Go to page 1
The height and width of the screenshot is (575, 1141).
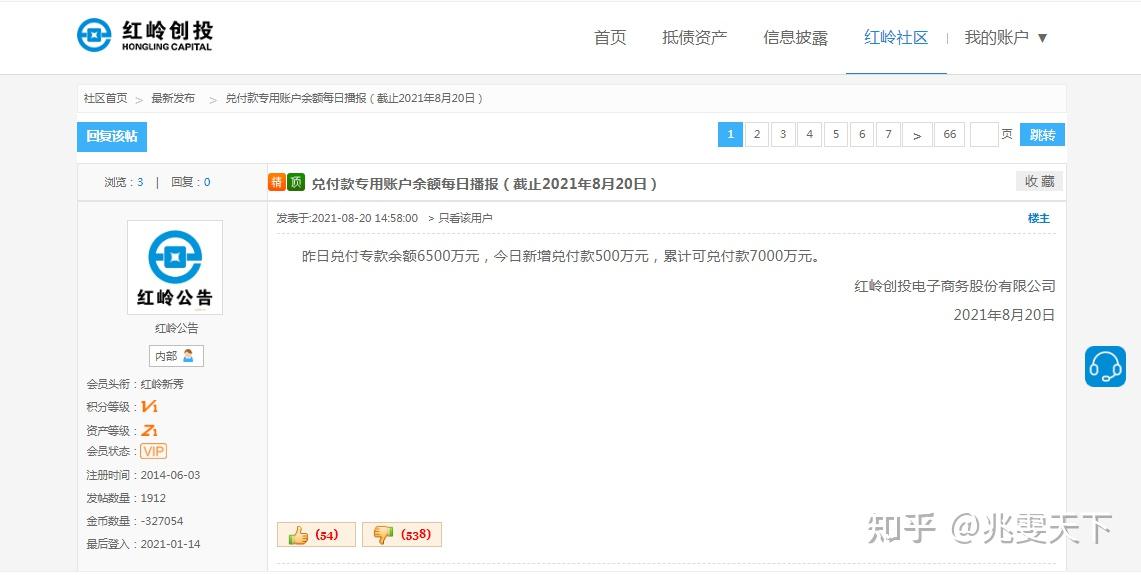[x=731, y=135]
